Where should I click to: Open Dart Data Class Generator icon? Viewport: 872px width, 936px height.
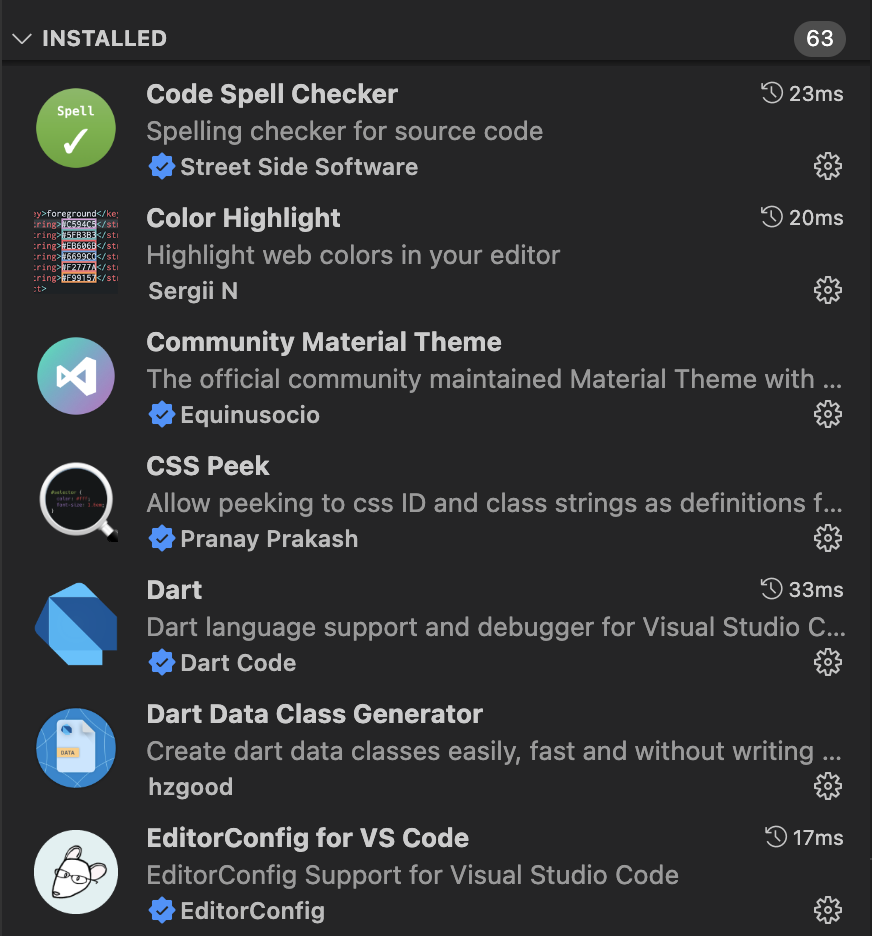(76, 748)
